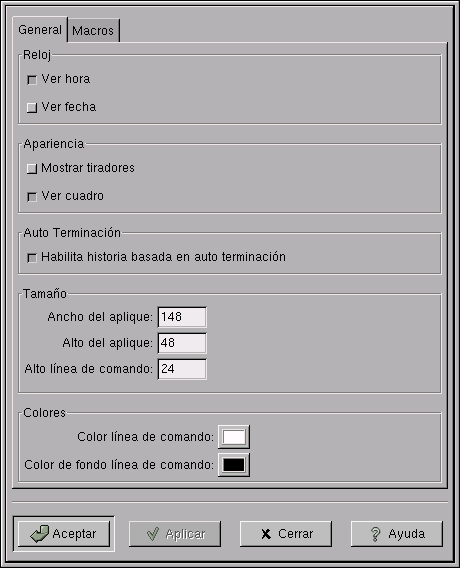Click the Ancho del aplique field
Screen dimensions: 460x568
(182, 317)
